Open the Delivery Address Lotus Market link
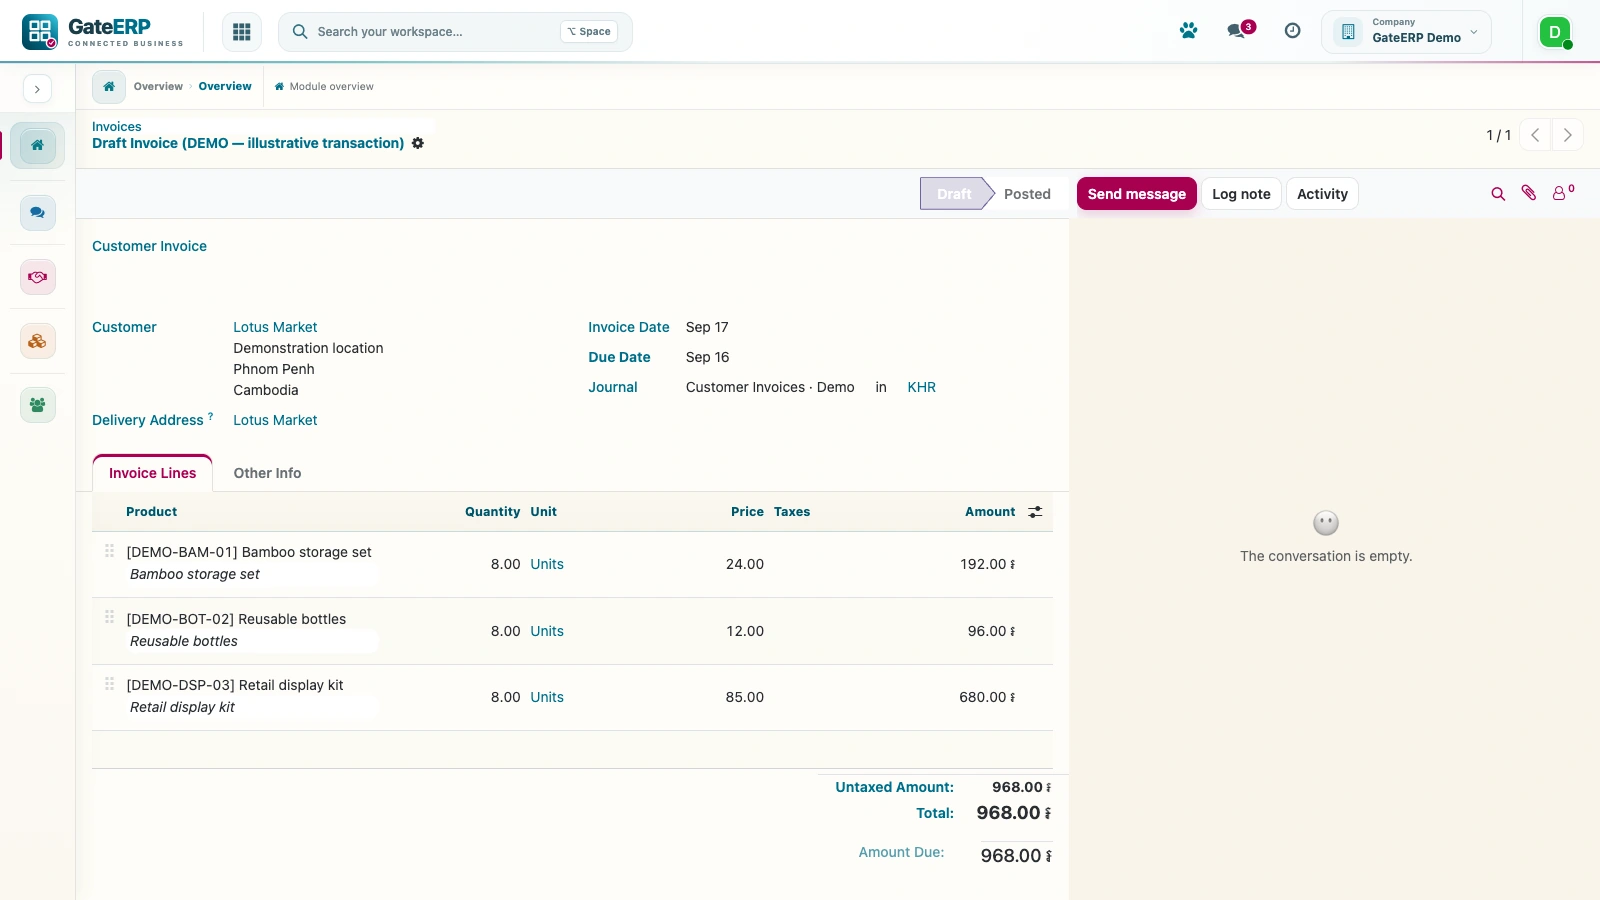Viewport: 1600px width, 900px height. point(275,420)
